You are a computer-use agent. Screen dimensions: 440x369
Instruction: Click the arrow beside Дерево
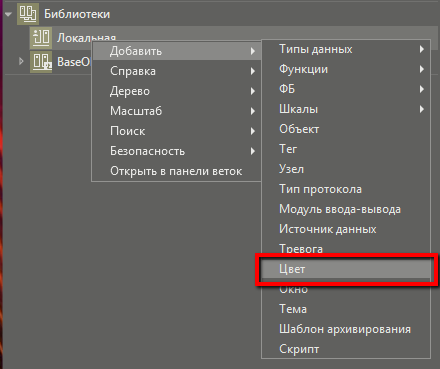tap(253, 91)
